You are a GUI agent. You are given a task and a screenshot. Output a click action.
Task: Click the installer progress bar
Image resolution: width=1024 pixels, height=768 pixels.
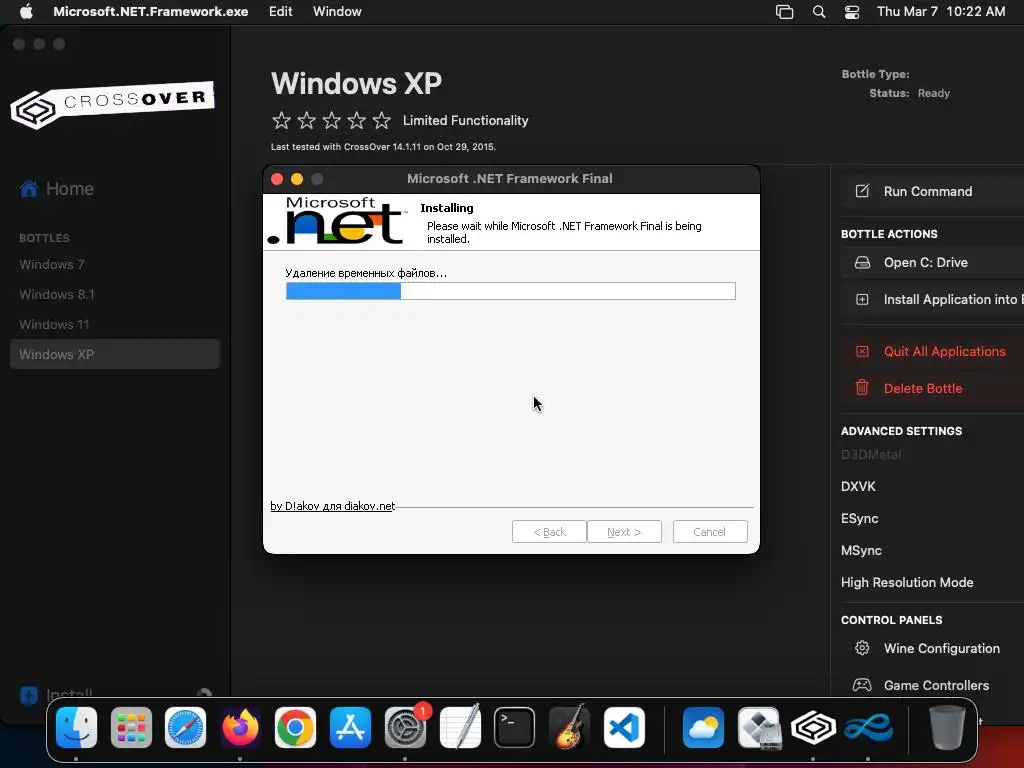[x=511, y=291]
